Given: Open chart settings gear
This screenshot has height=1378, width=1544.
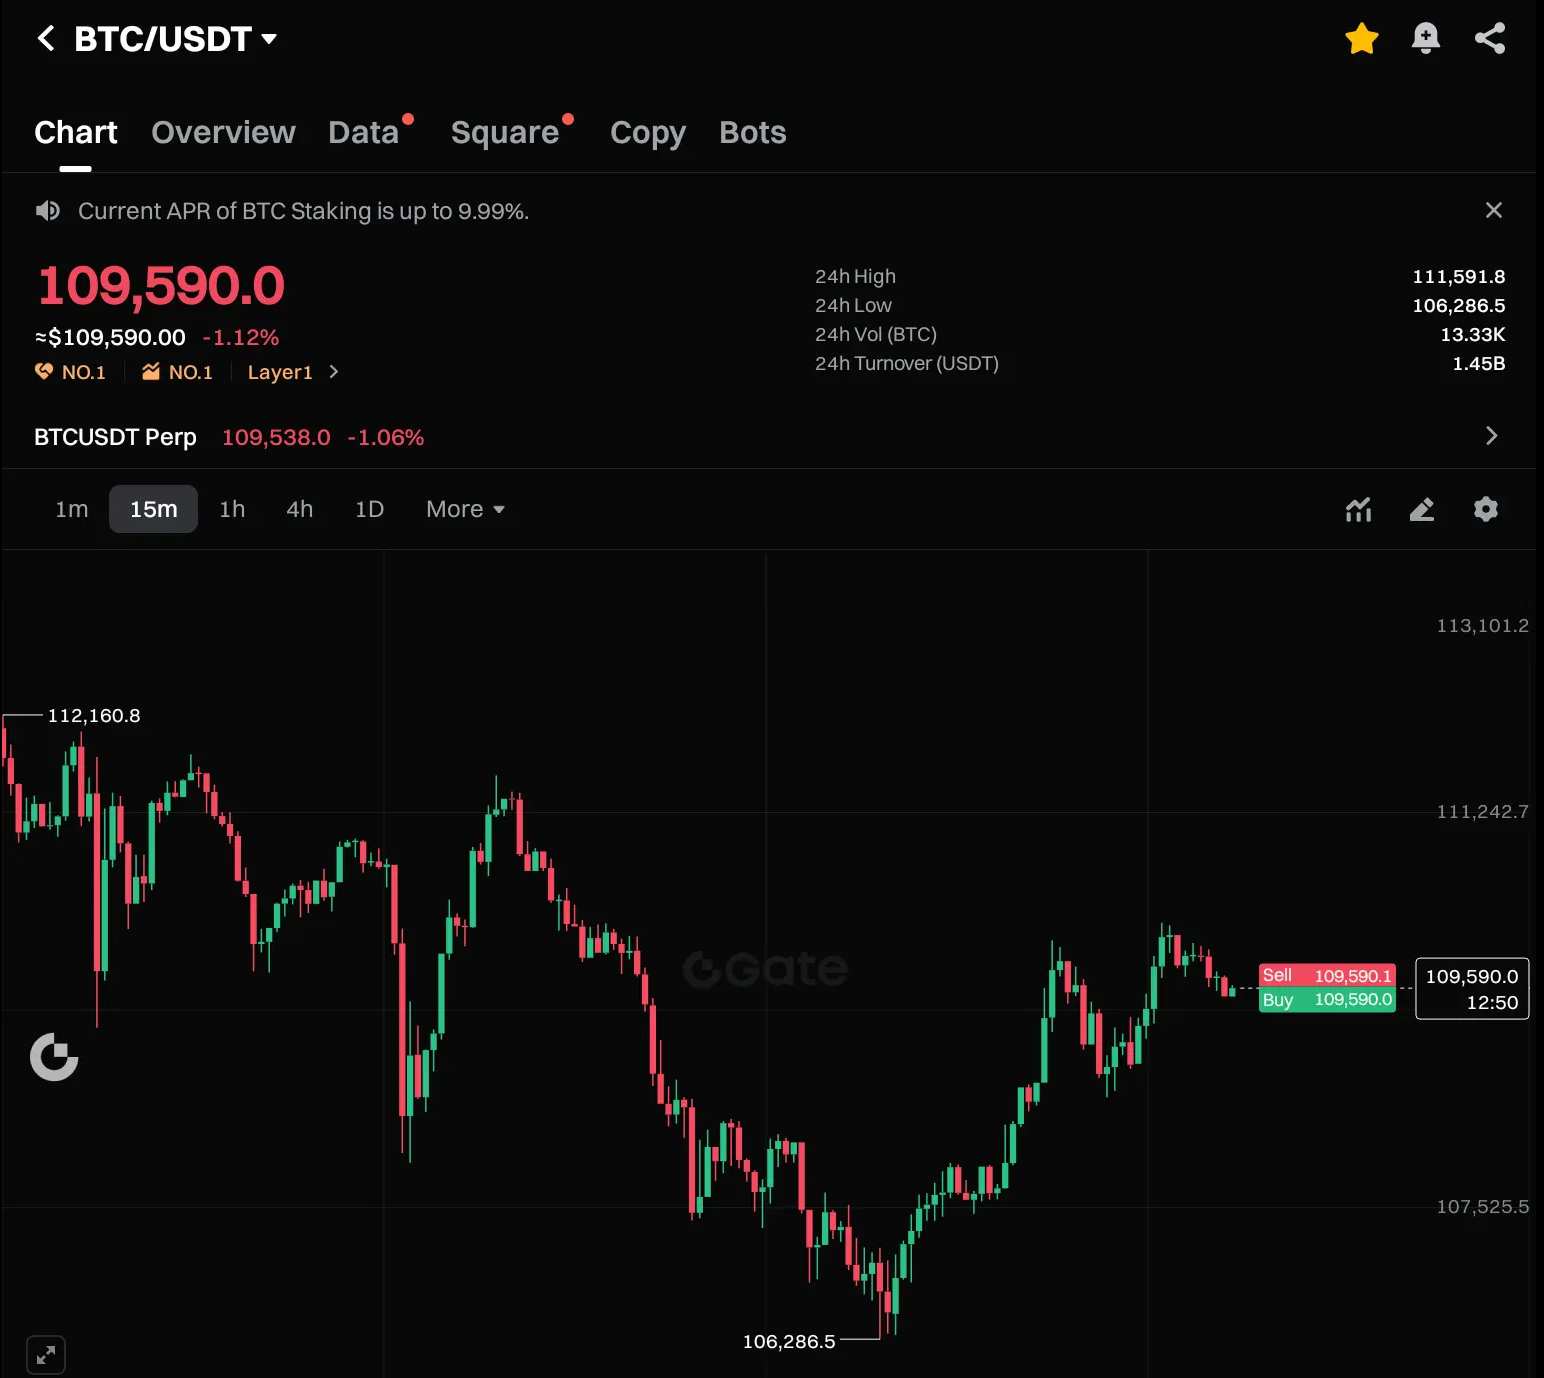Looking at the screenshot, I should (1486, 509).
